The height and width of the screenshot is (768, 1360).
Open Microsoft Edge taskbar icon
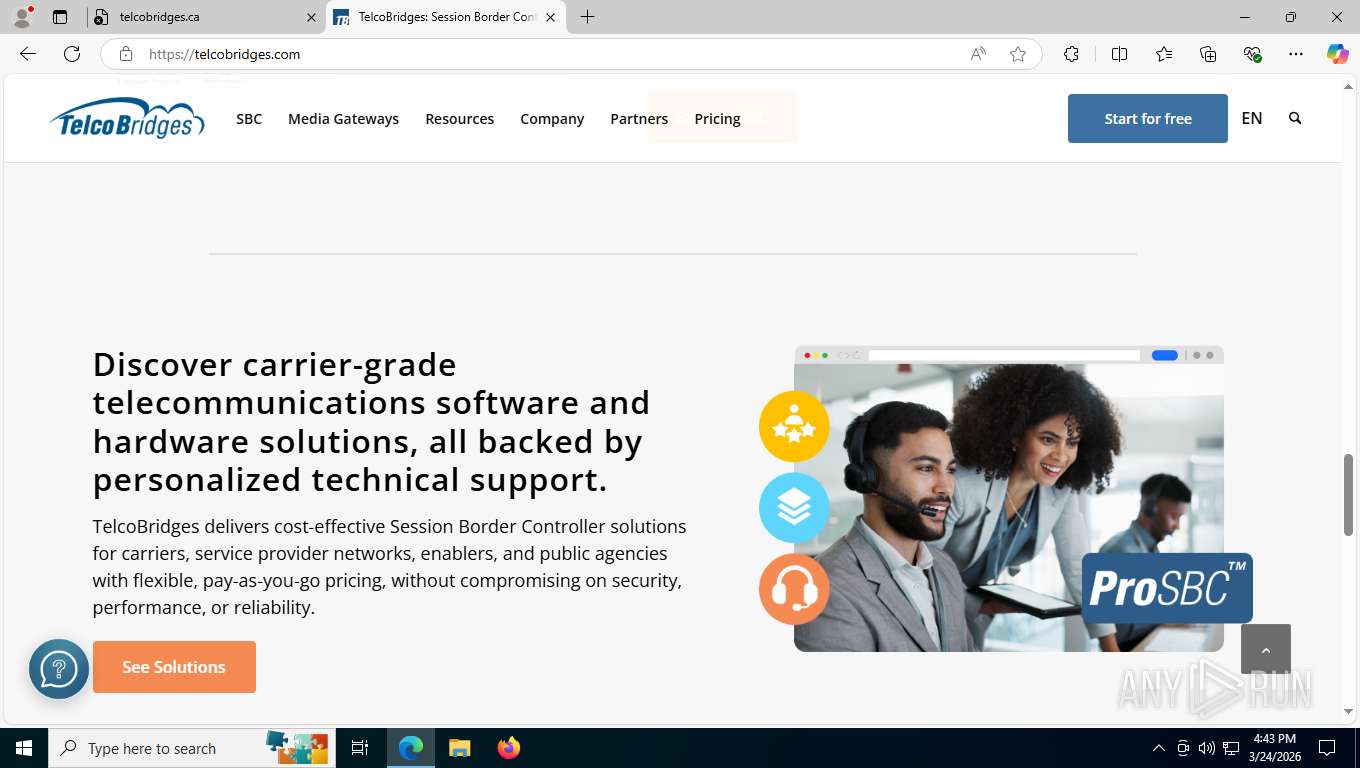coord(411,748)
